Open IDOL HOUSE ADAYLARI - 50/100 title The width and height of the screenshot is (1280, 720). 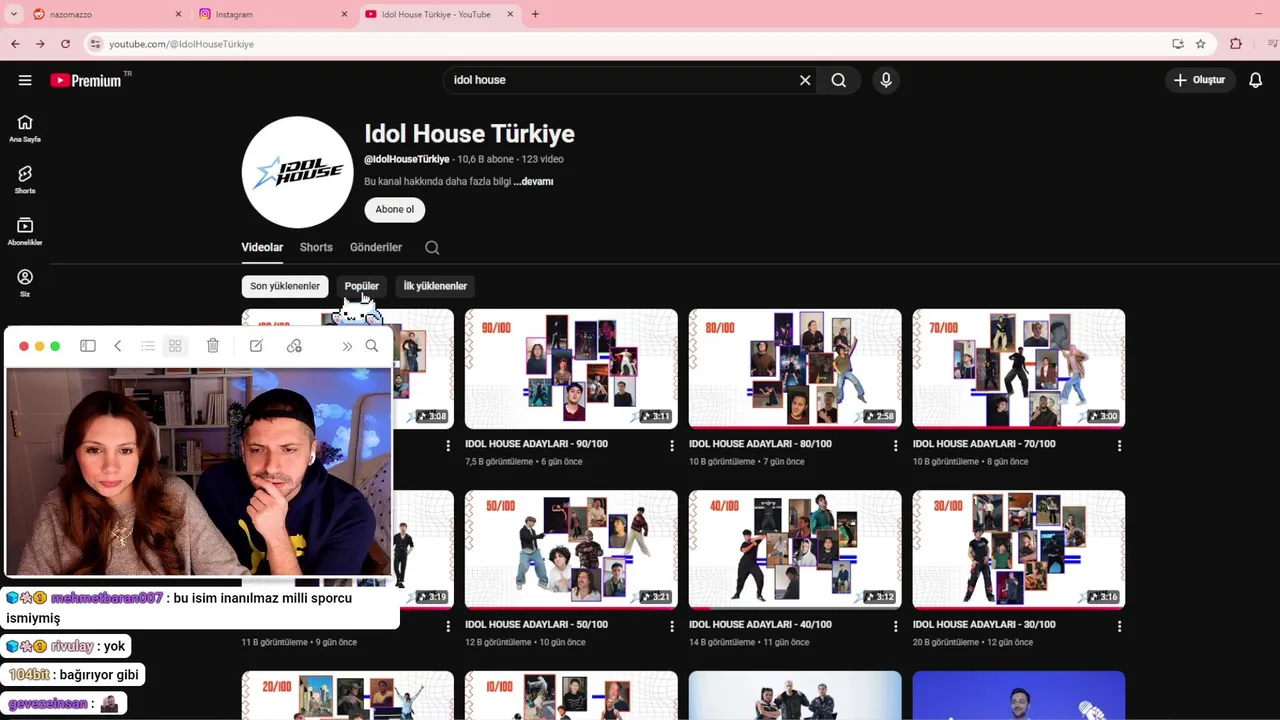pos(536,625)
